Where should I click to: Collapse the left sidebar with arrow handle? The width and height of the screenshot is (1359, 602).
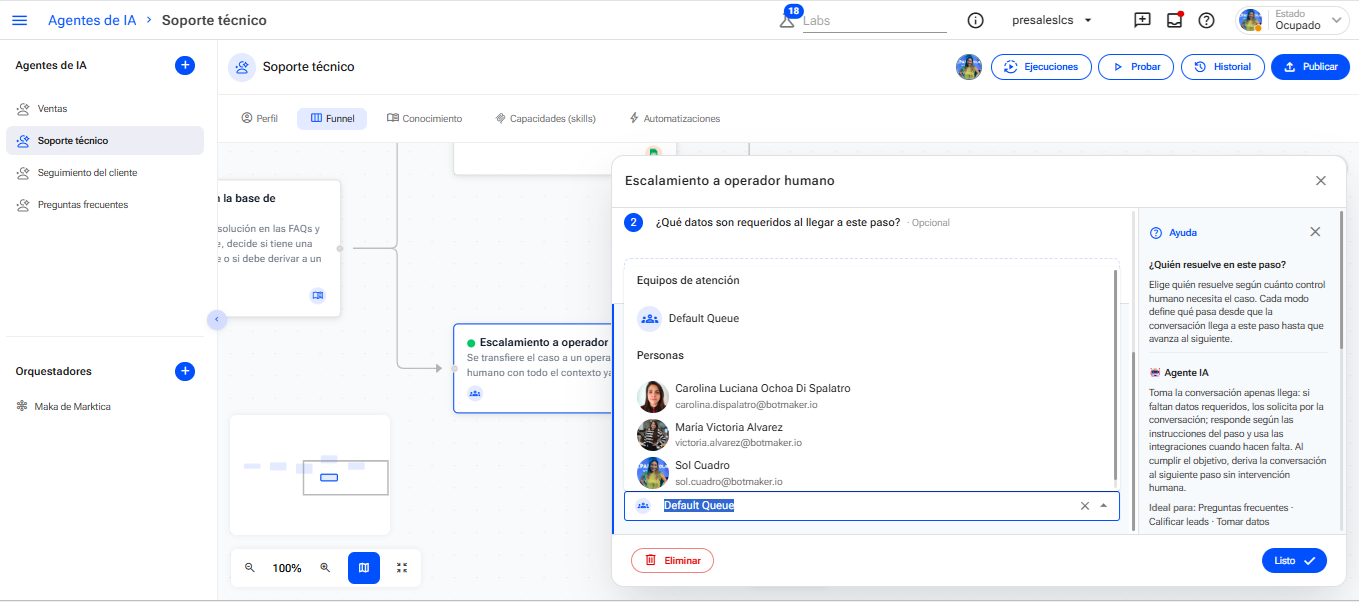point(217,319)
